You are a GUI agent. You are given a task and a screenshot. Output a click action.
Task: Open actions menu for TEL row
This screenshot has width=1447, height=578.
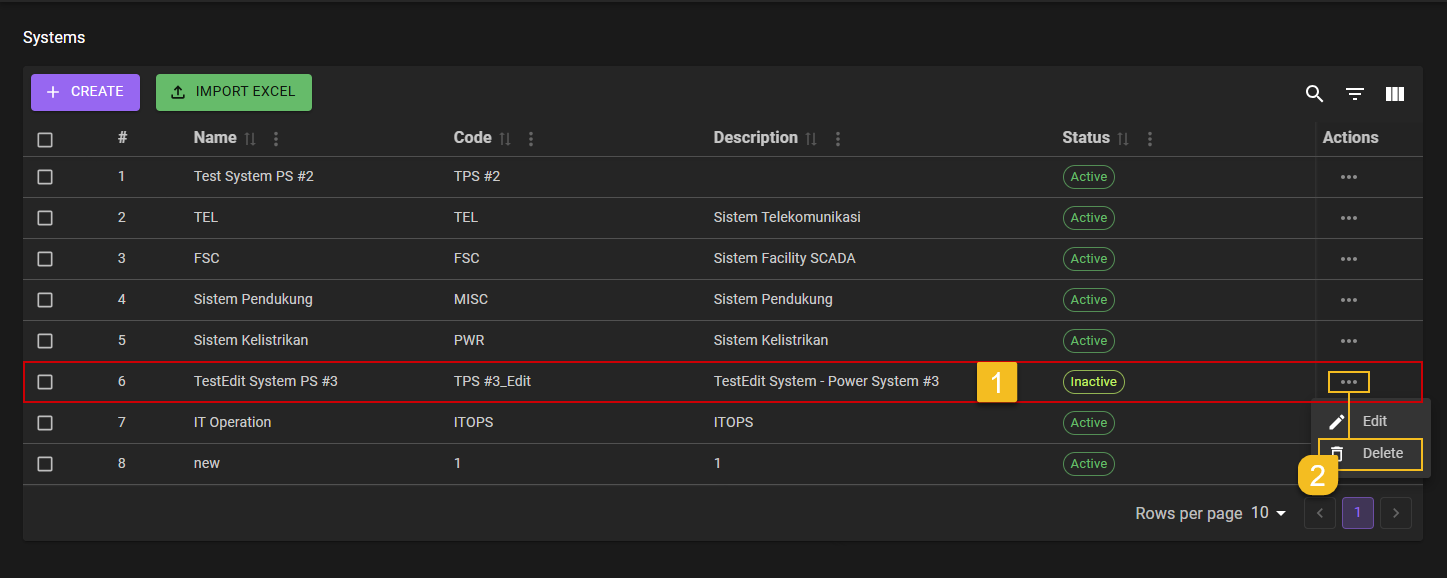pos(1348,218)
